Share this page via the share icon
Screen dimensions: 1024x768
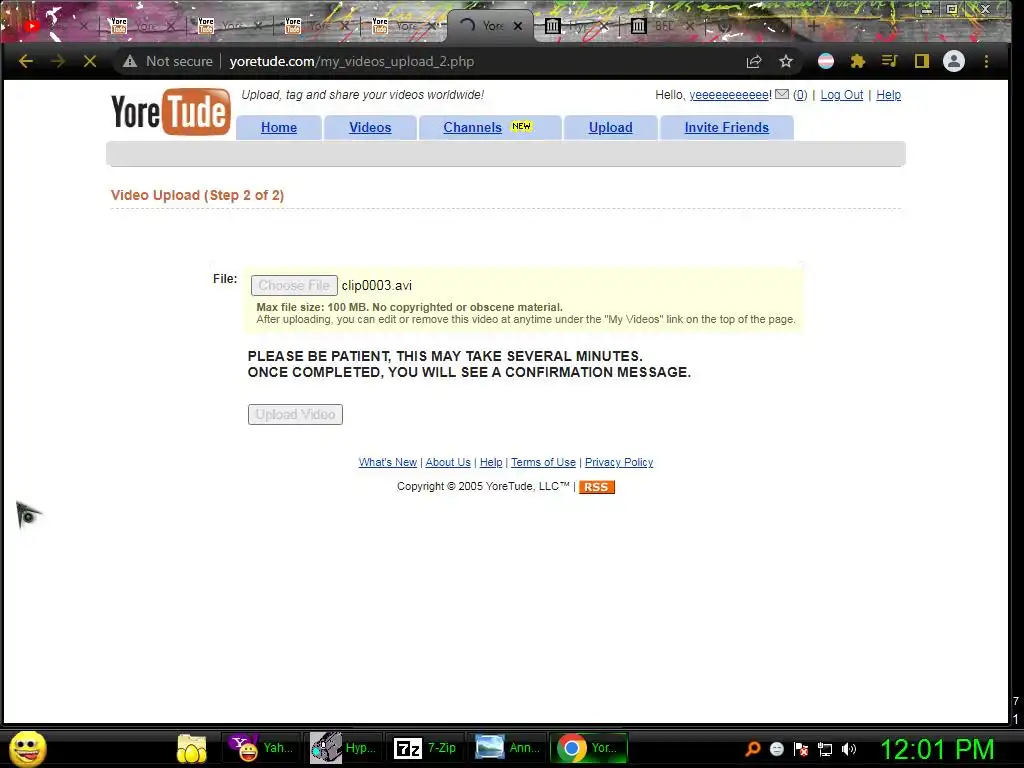(754, 61)
